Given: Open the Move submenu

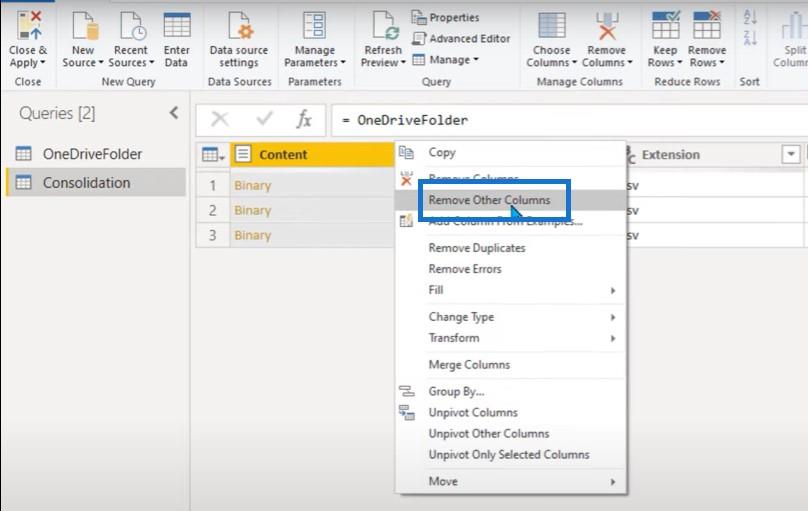Looking at the screenshot, I should click(x=511, y=482).
